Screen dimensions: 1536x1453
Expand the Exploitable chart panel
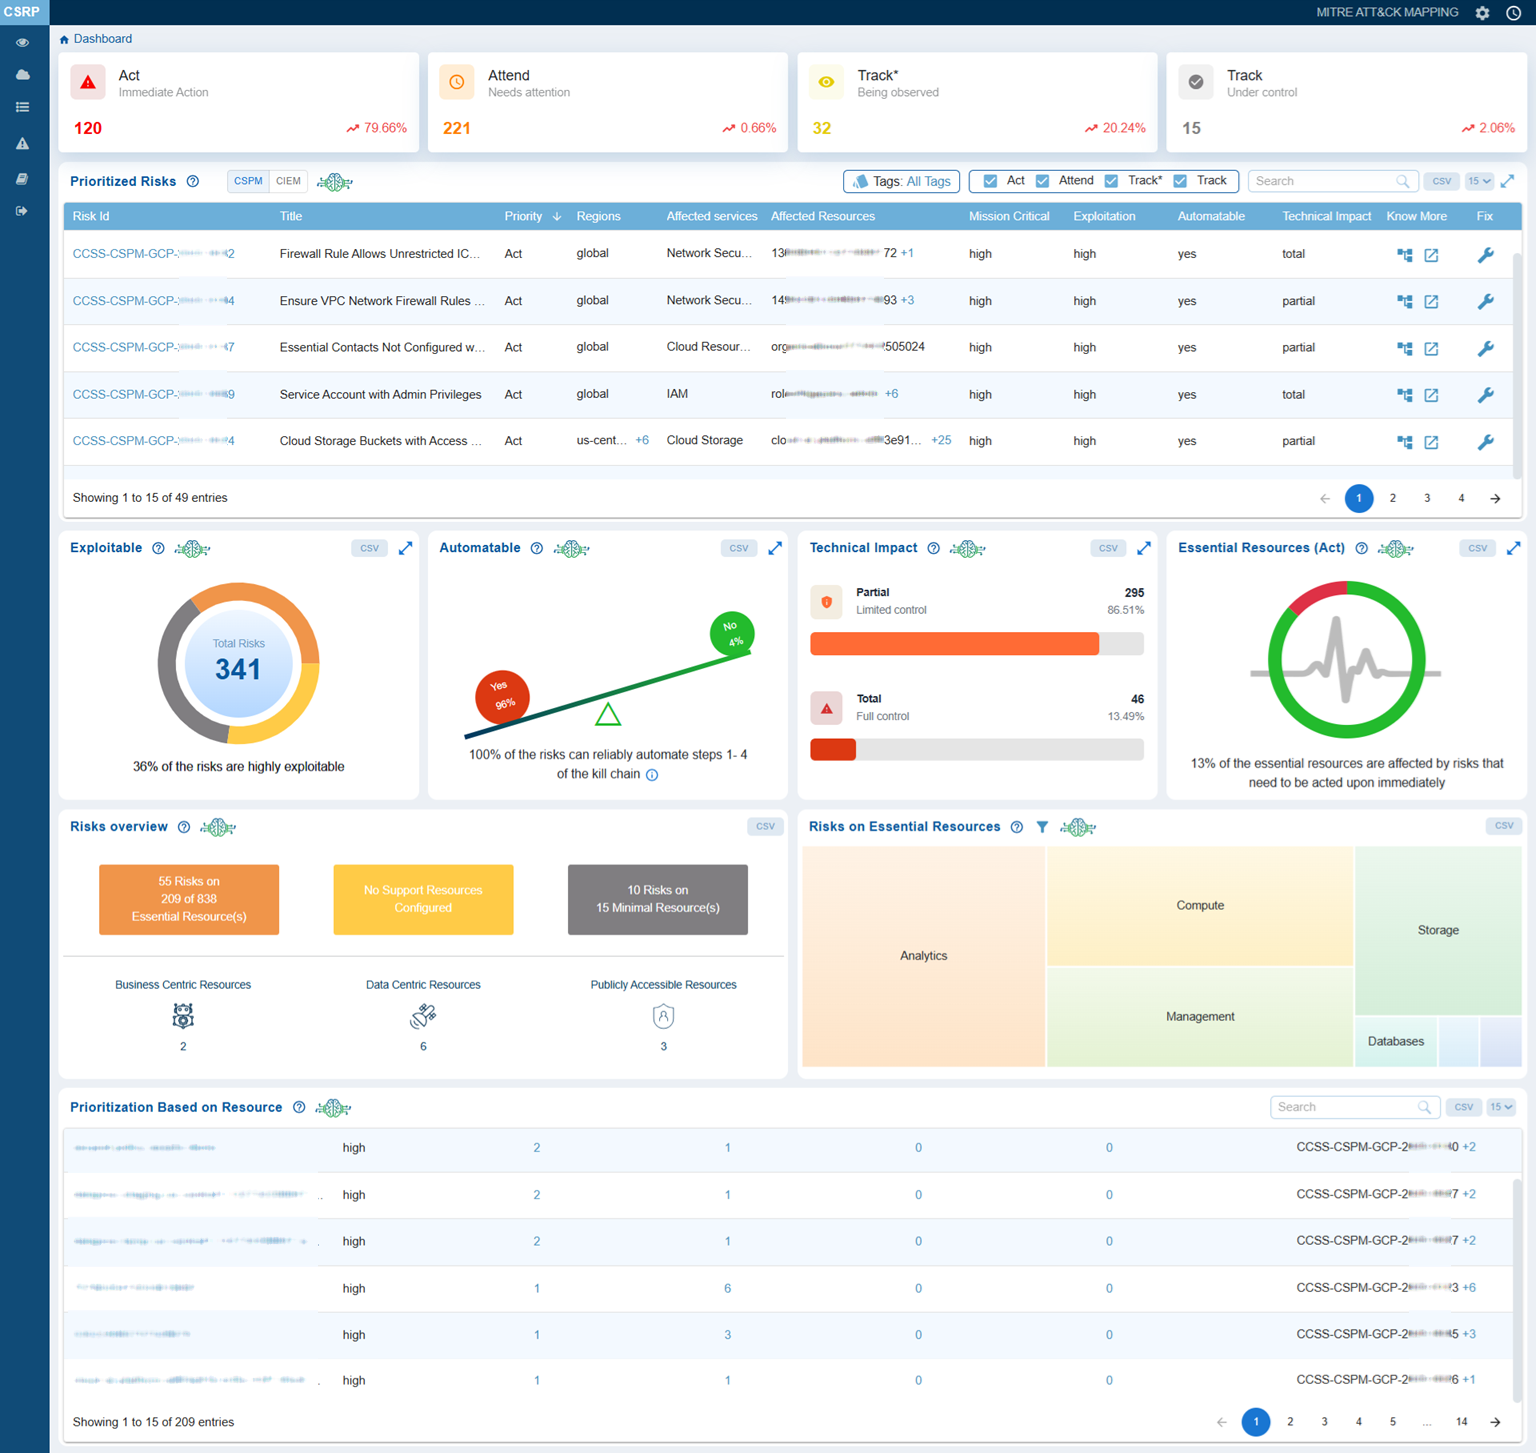coord(405,548)
